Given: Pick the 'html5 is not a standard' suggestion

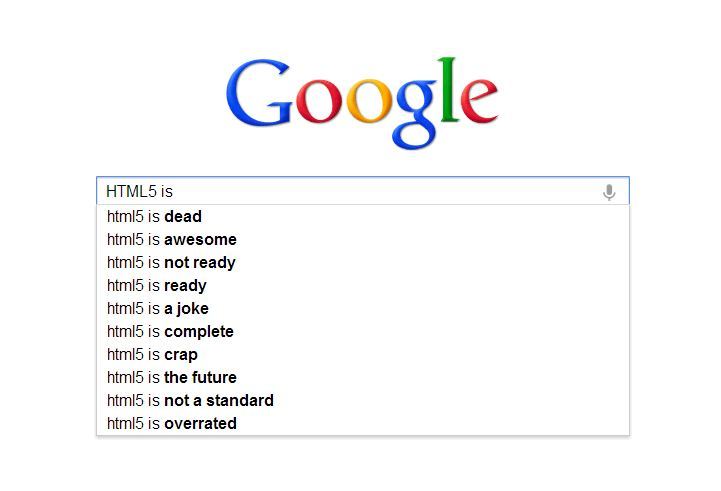Looking at the screenshot, I should (190, 400).
